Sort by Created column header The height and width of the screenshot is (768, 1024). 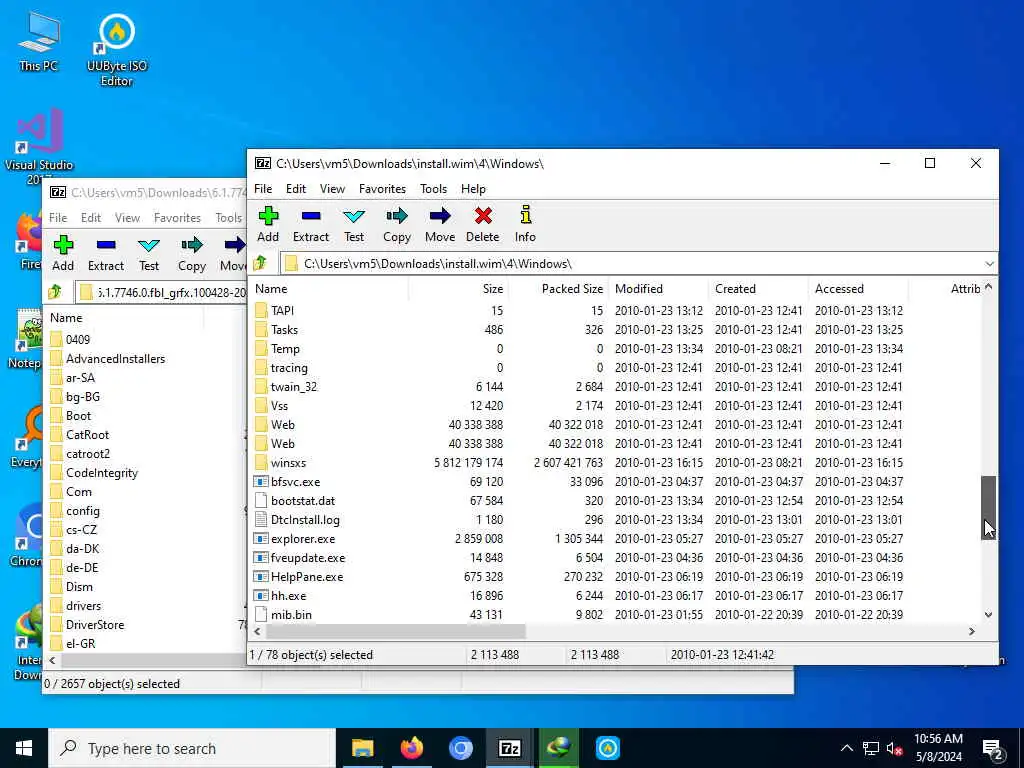758,289
